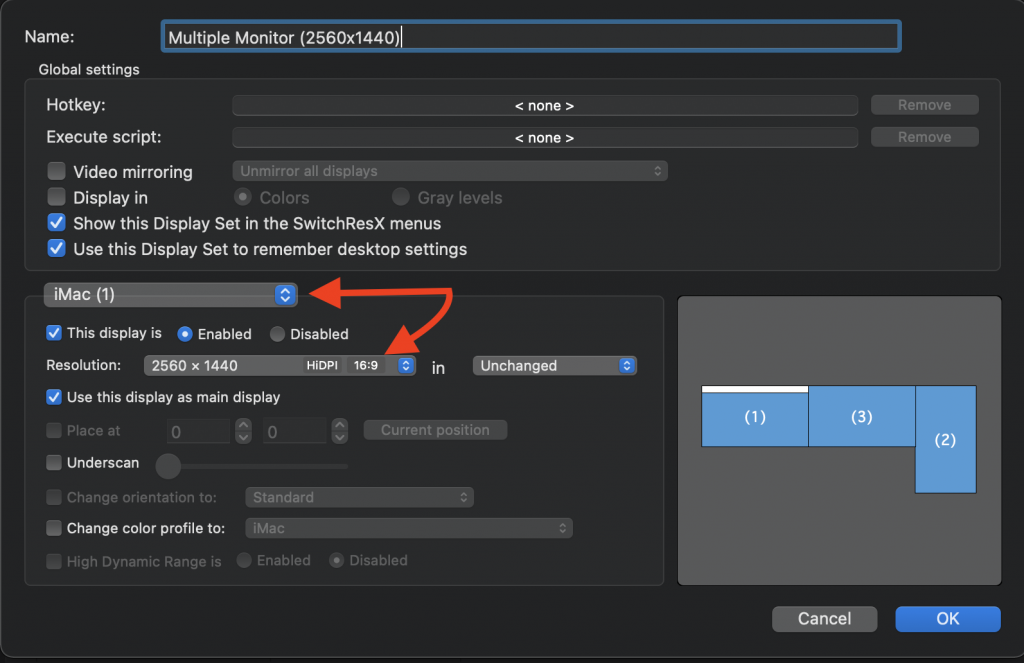Click Remove button next to Hotkey
Viewport: 1024px width, 663px height.
[924, 105]
